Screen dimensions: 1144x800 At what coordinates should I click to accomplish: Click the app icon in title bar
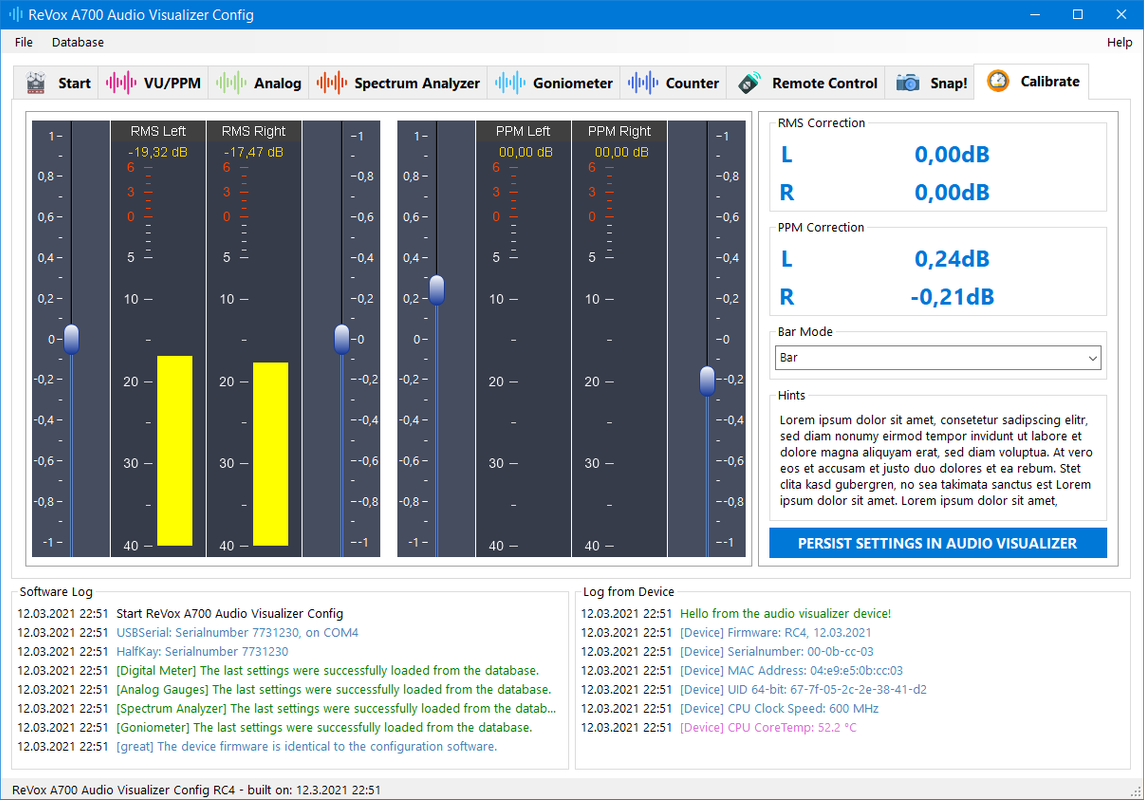(15, 15)
